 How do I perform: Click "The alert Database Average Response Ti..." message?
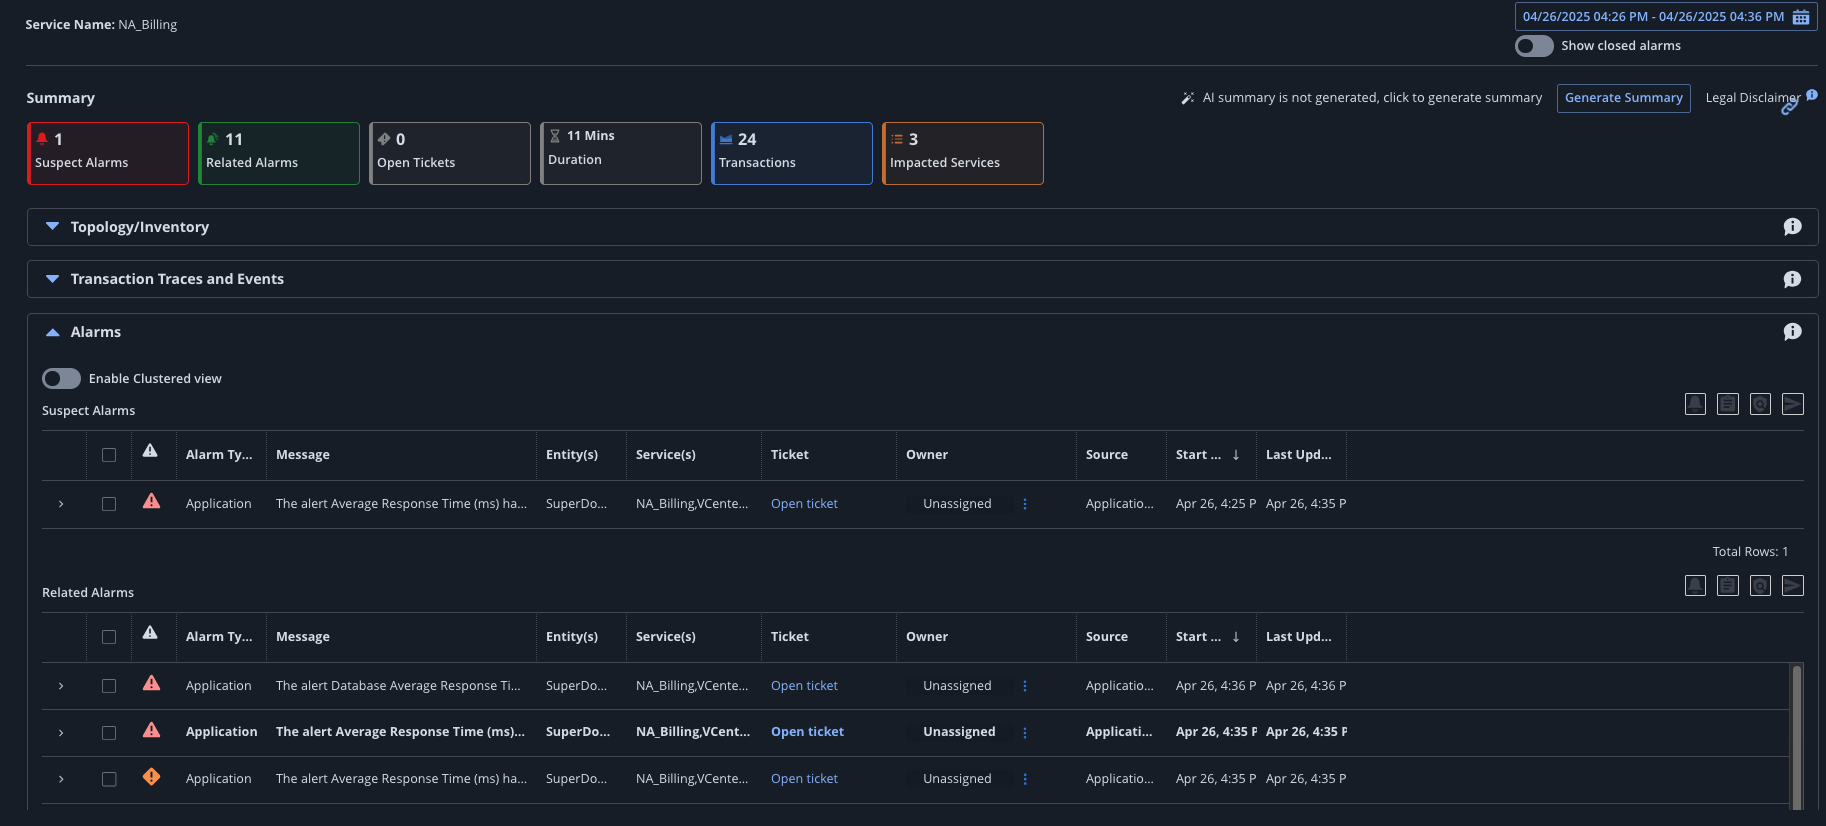coord(398,686)
